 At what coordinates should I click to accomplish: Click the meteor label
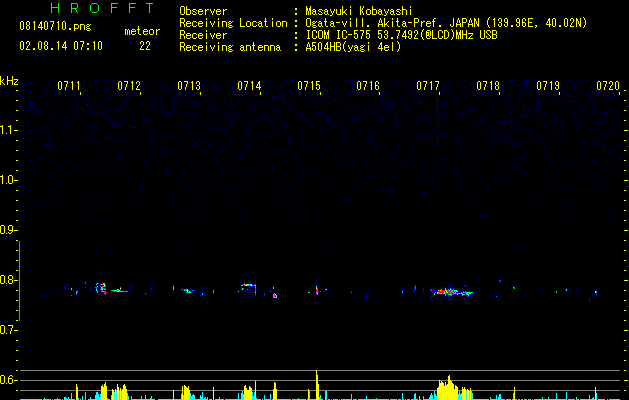pos(142,31)
